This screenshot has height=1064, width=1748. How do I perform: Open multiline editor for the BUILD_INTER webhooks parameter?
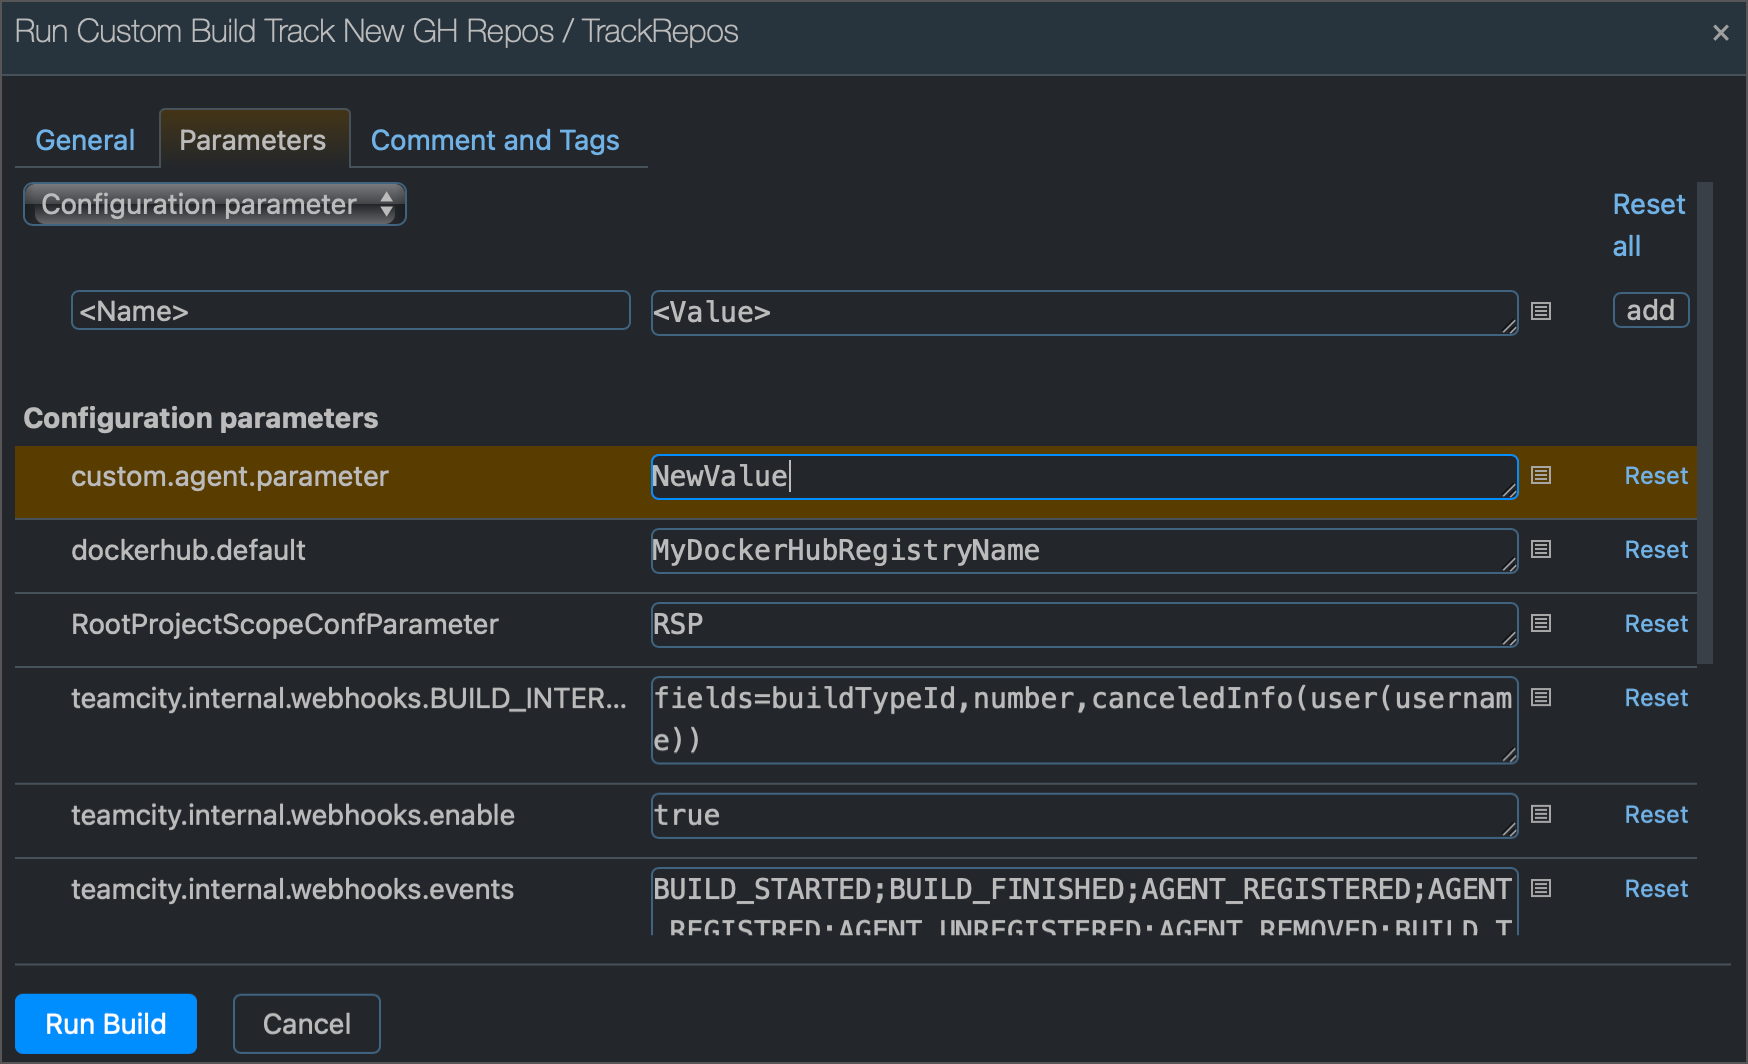(x=1541, y=697)
